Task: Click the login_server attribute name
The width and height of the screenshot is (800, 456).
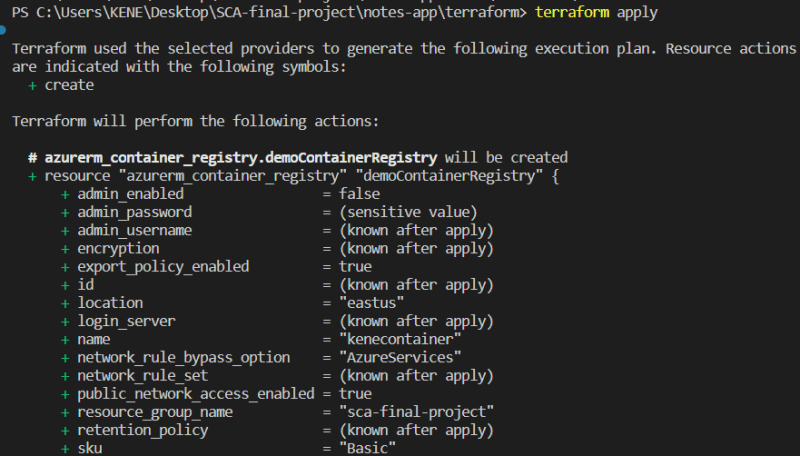Action: pyautogui.click(x=127, y=321)
